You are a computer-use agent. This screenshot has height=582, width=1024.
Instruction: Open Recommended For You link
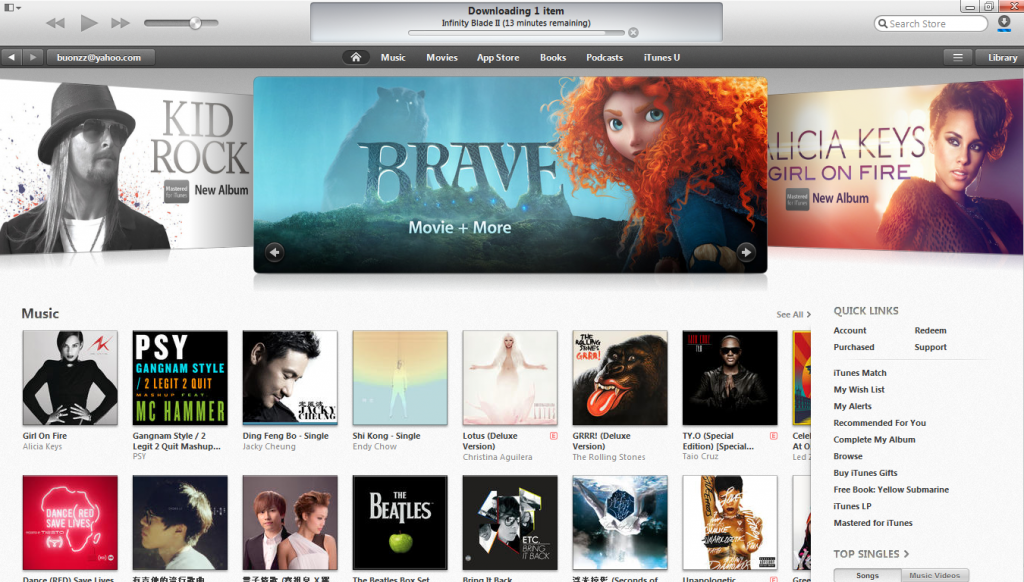[880, 423]
